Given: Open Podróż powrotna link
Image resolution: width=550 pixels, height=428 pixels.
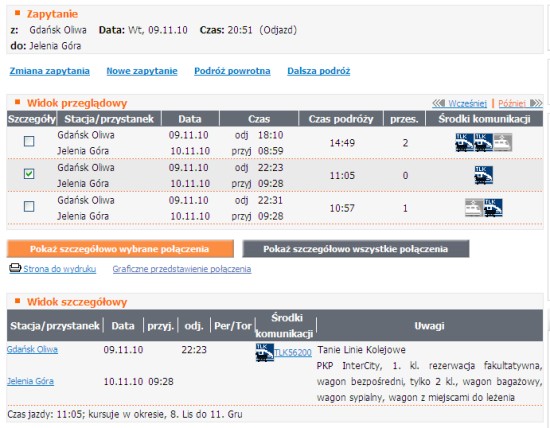Looking at the screenshot, I should 232,71.
